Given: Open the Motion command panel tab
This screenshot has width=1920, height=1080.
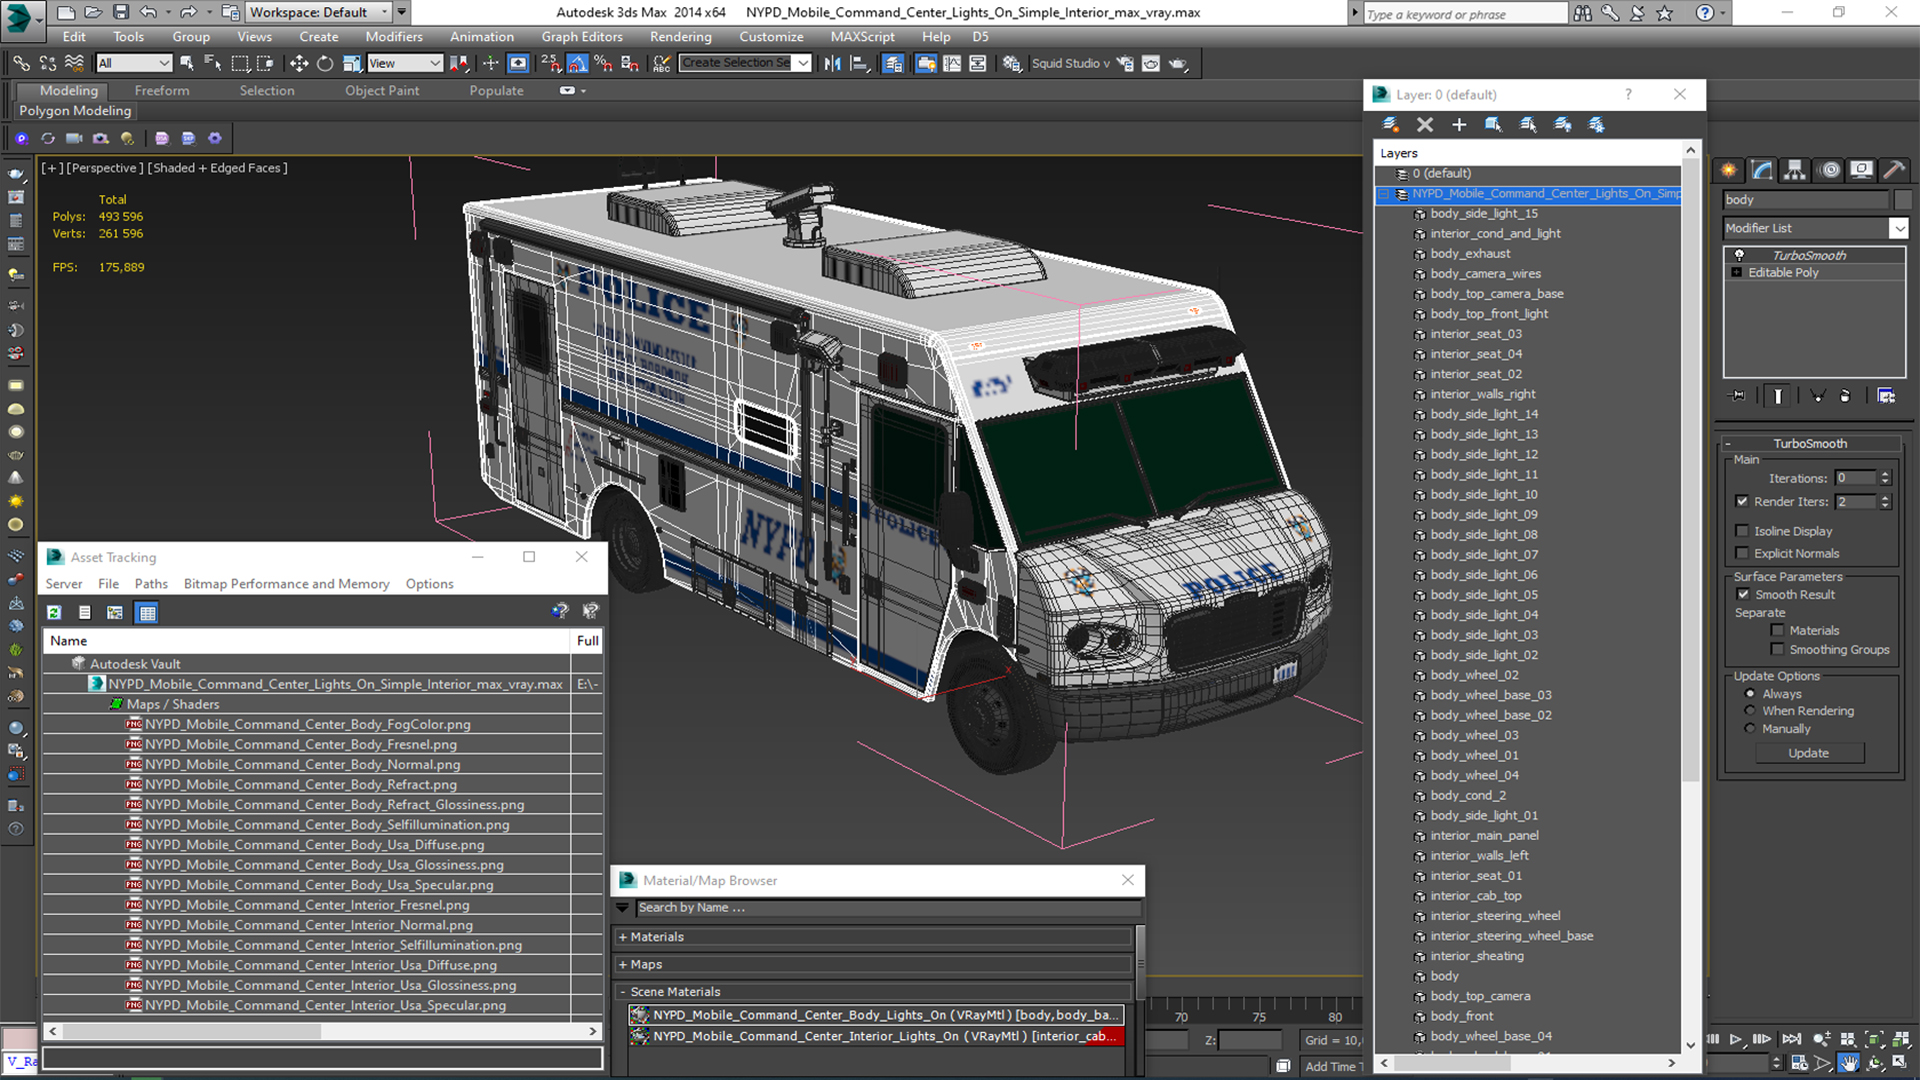Looking at the screenshot, I should (1829, 170).
